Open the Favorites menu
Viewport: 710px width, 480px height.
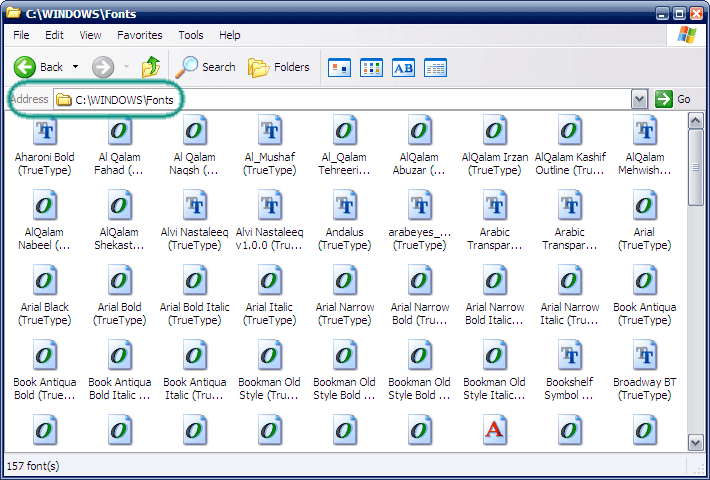tap(139, 35)
